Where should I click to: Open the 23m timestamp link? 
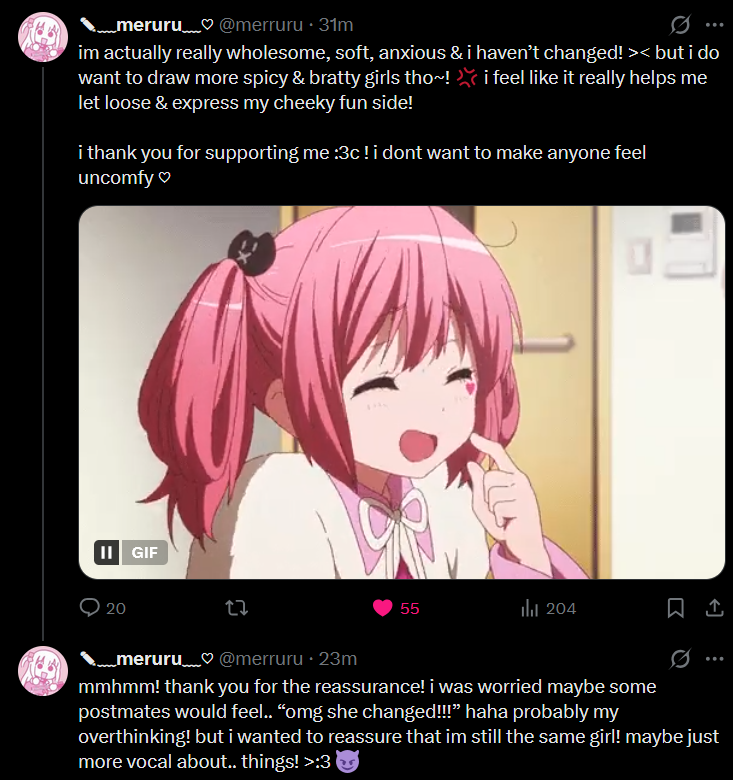338,659
